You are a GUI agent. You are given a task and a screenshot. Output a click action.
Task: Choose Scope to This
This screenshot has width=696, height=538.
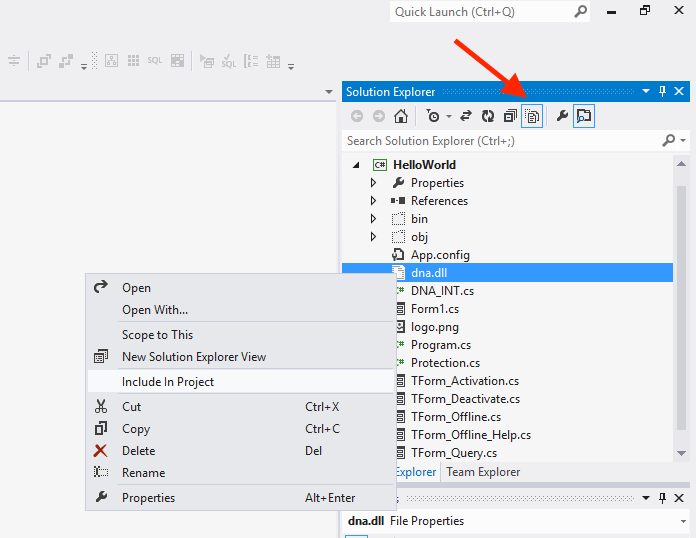pos(241,335)
